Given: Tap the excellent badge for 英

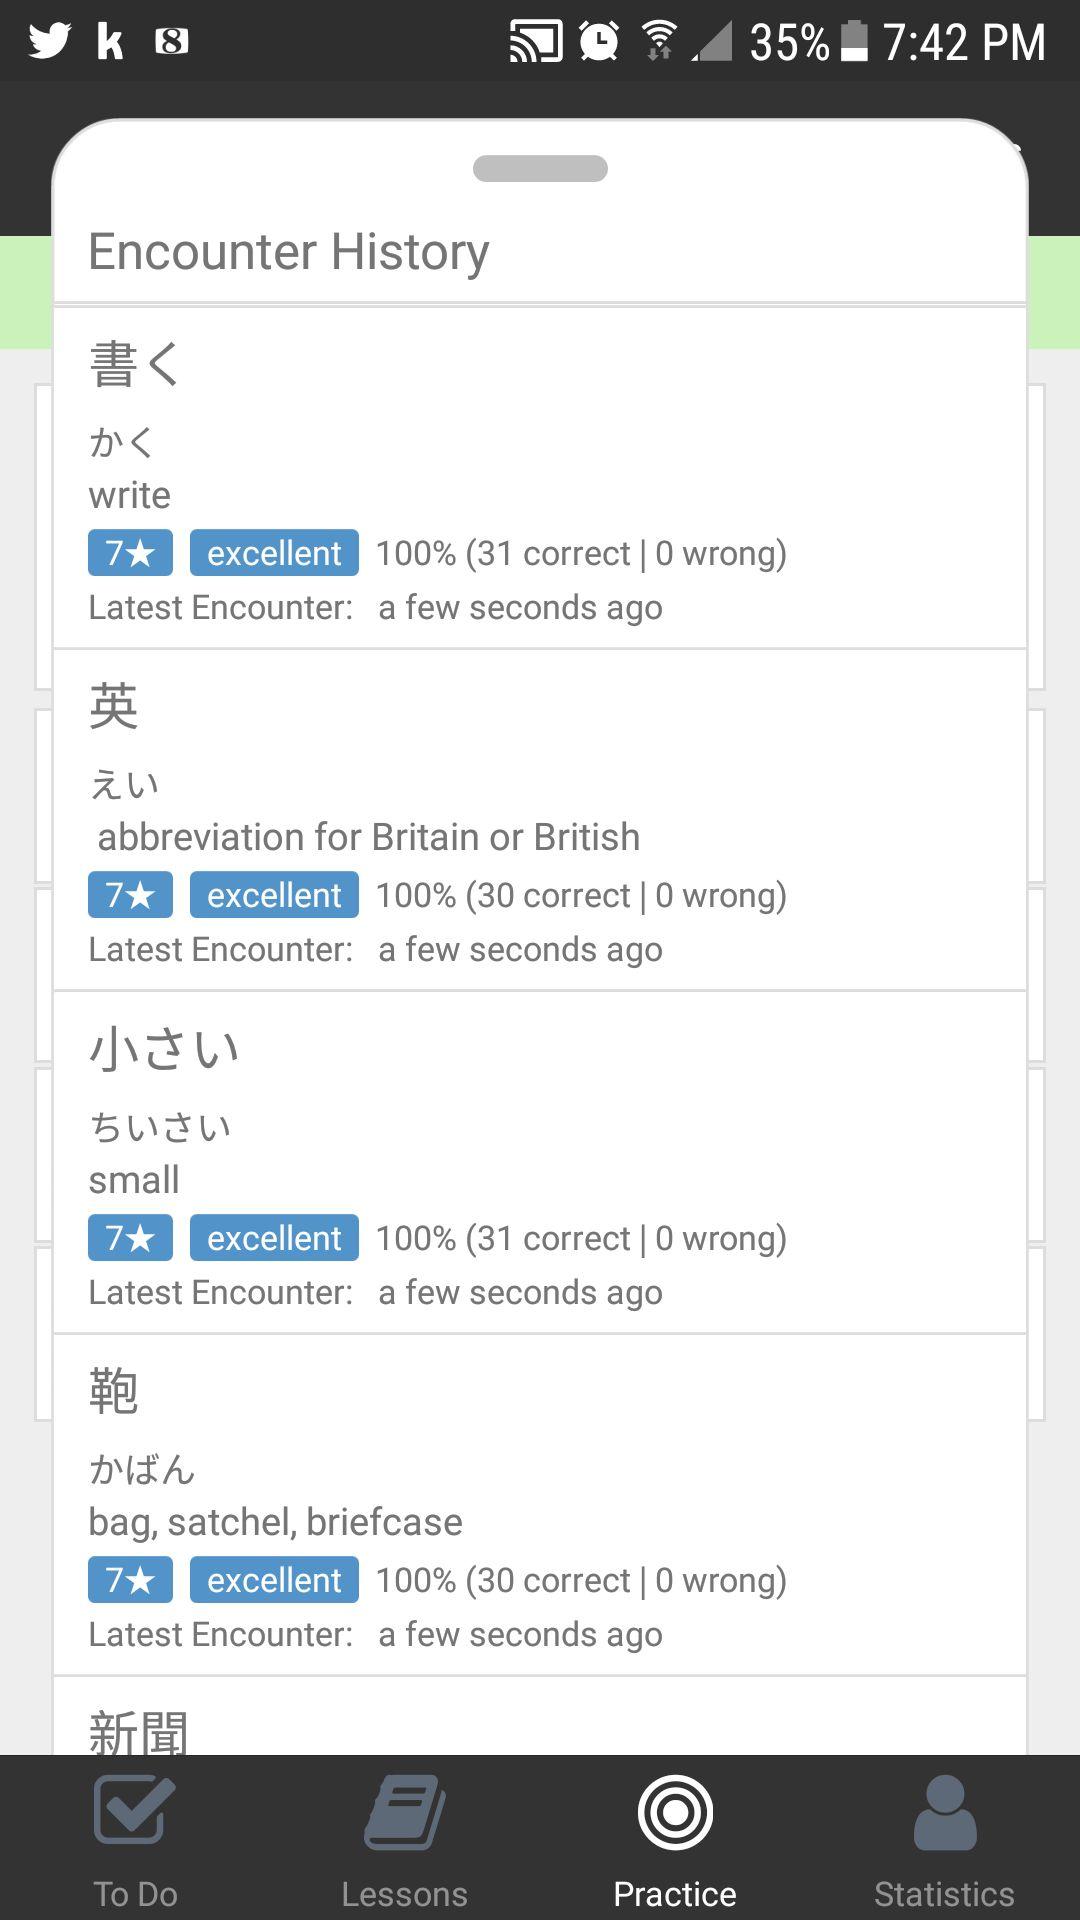Looking at the screenshot, I should 274,895.
